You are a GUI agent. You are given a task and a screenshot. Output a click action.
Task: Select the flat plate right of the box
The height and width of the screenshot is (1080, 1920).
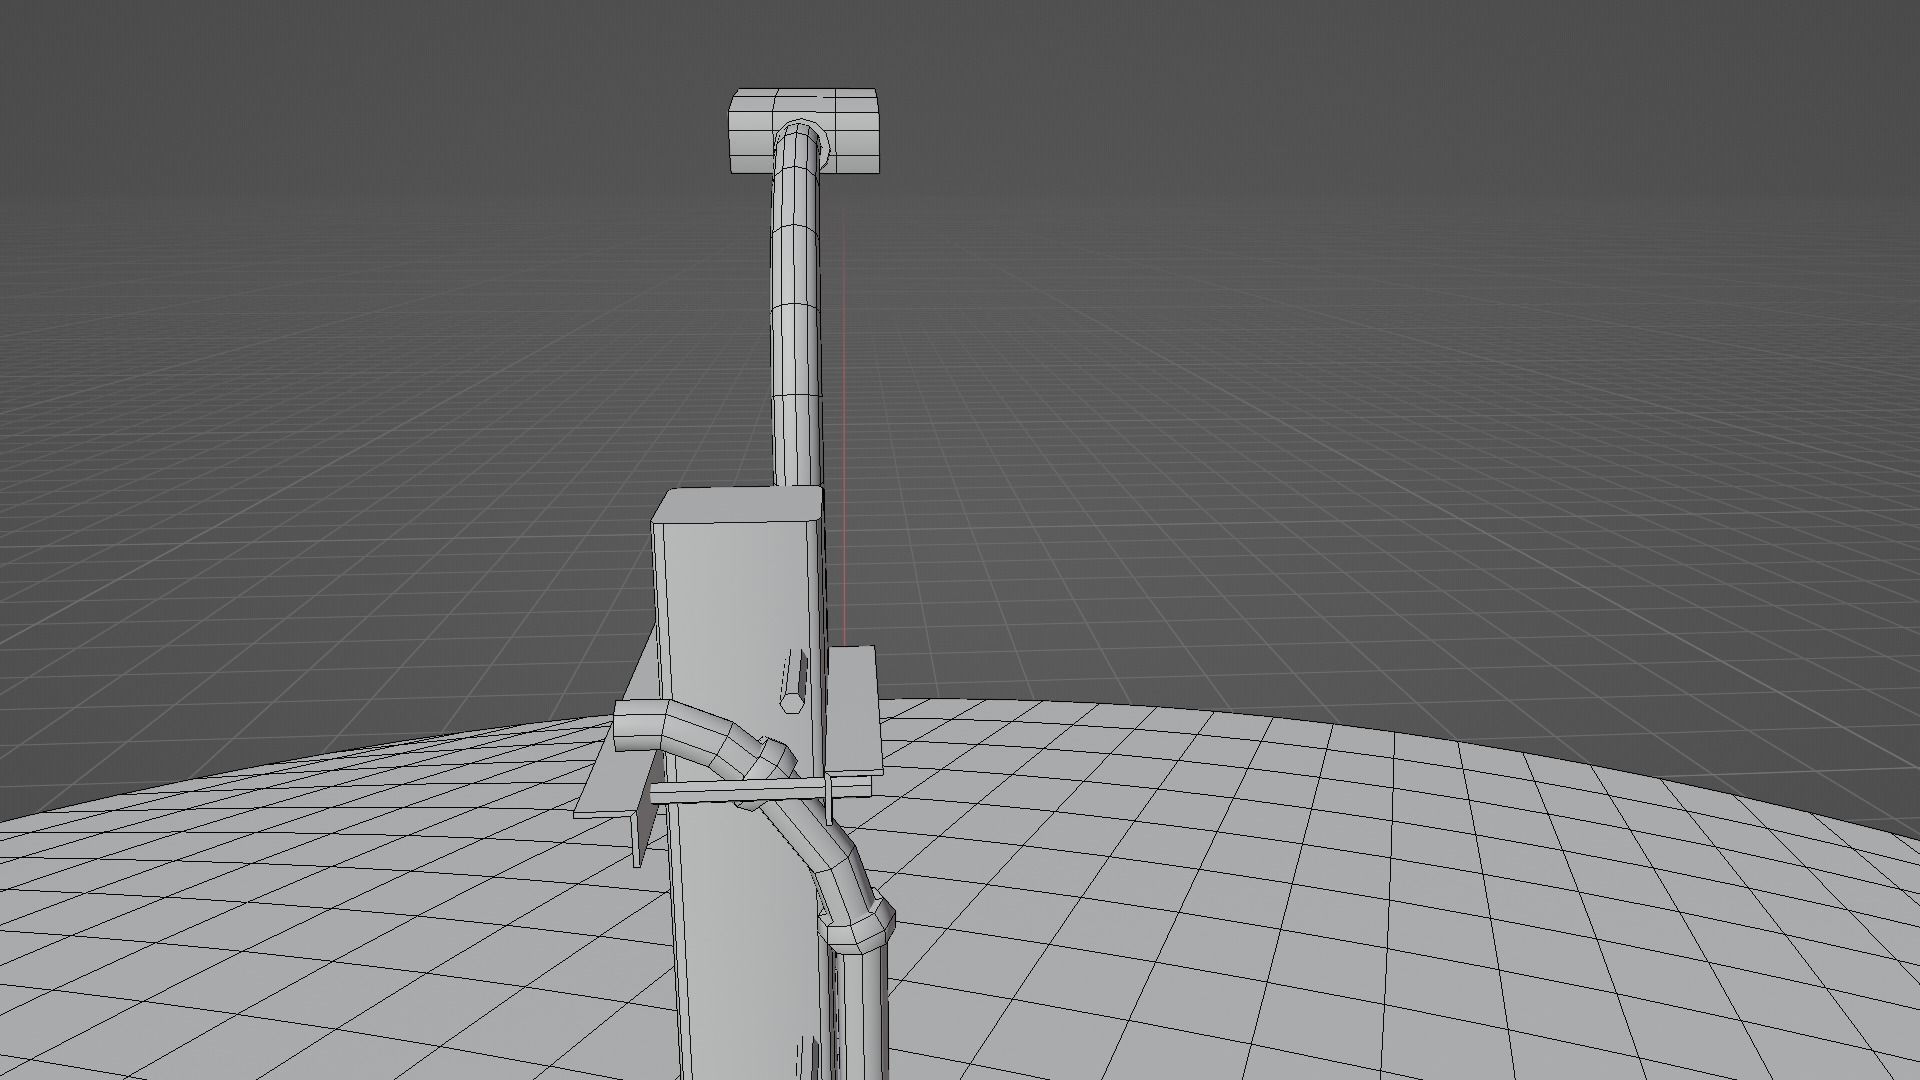click(x=853, y=710)
